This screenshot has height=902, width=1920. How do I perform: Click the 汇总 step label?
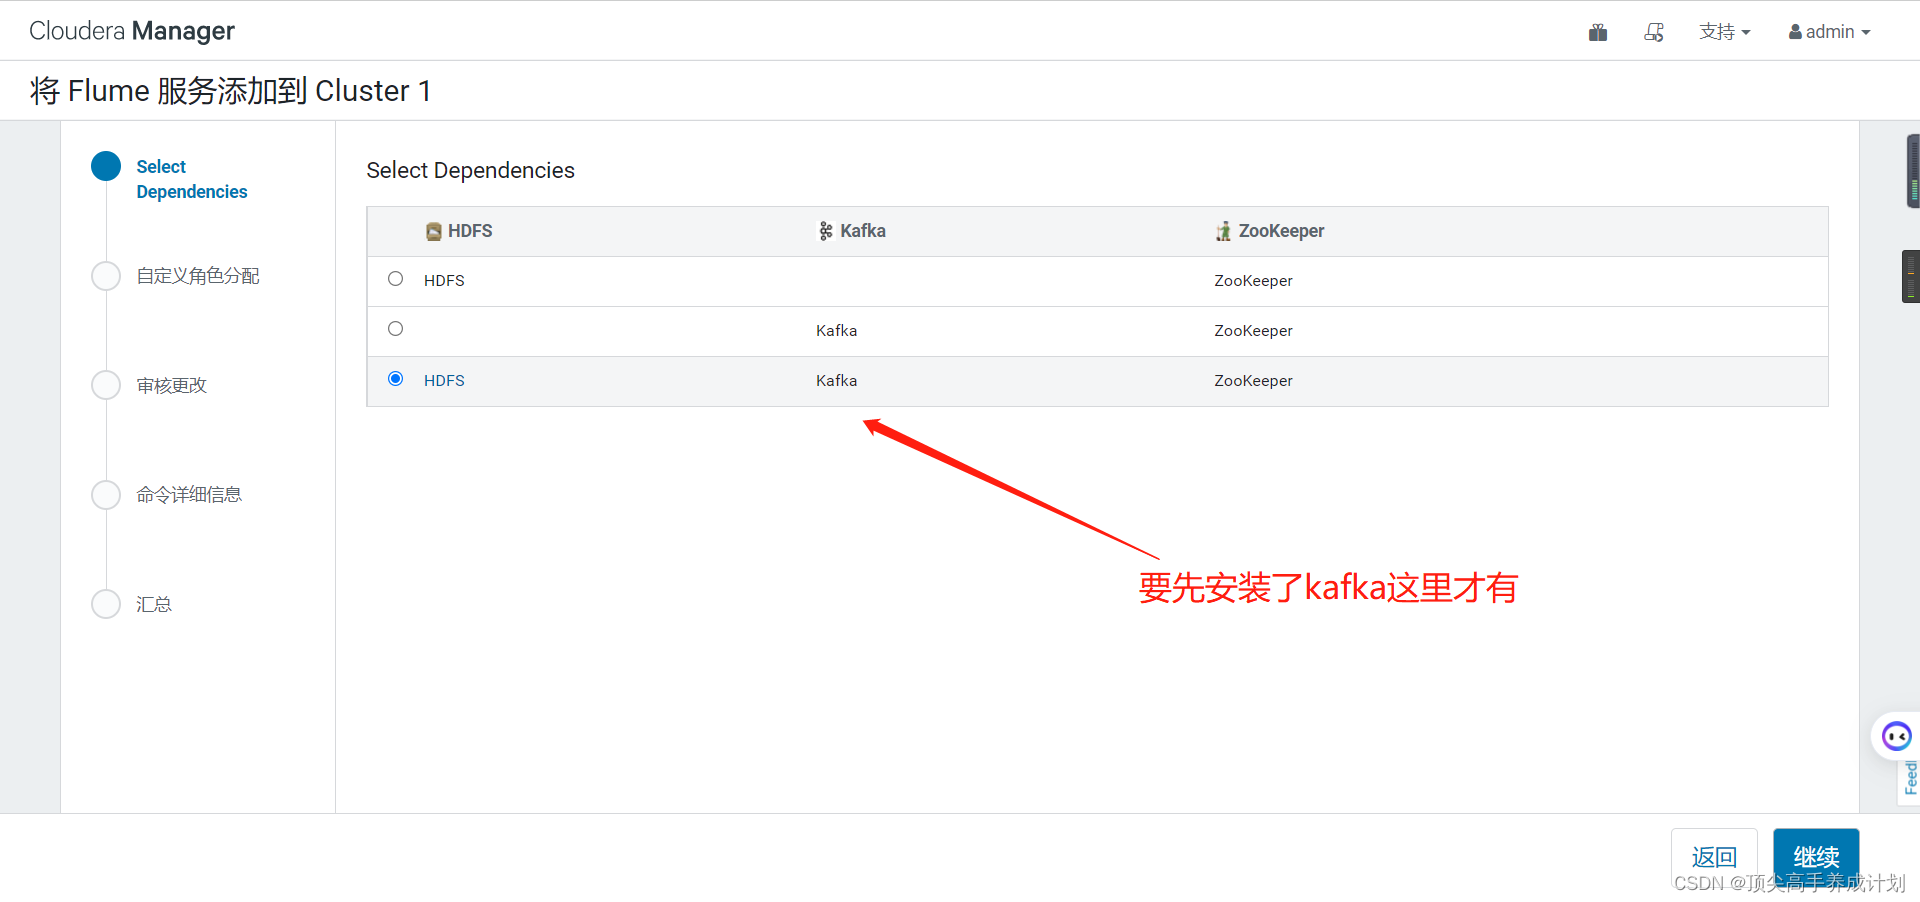tap(154, 605)
